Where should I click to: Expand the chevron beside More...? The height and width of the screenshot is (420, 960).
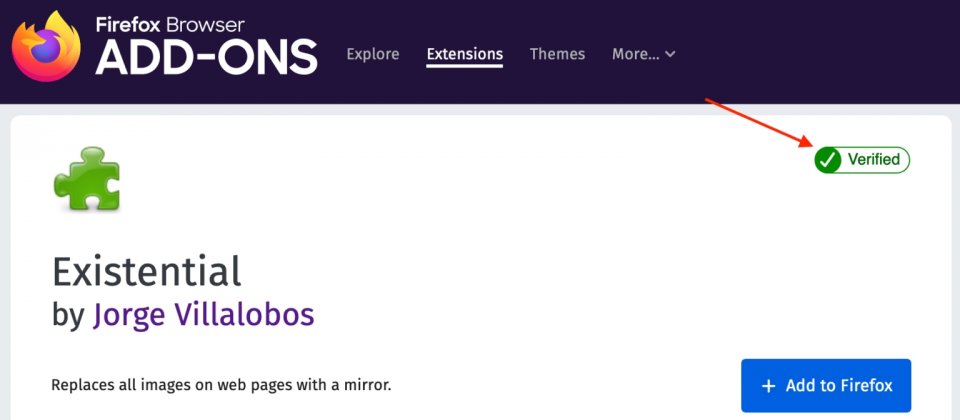tap(670, 54)
